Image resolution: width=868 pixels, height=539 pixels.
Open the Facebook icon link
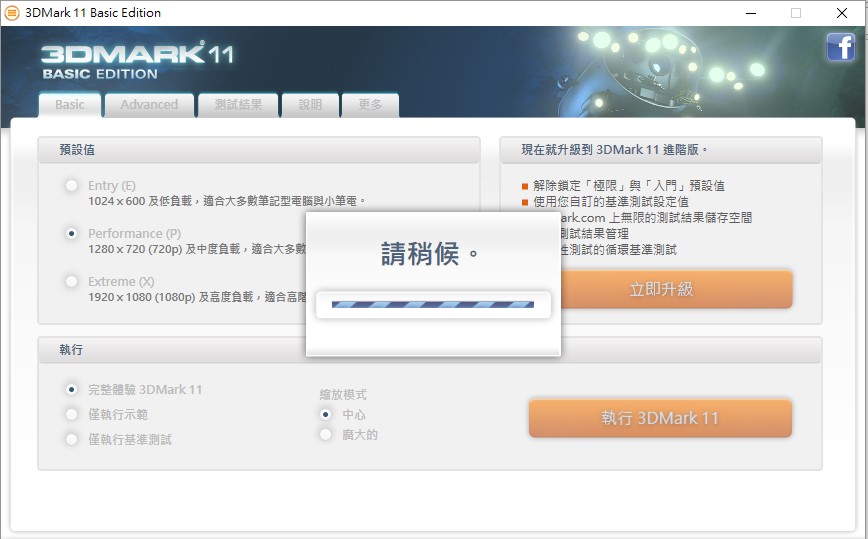click(840, 47)
